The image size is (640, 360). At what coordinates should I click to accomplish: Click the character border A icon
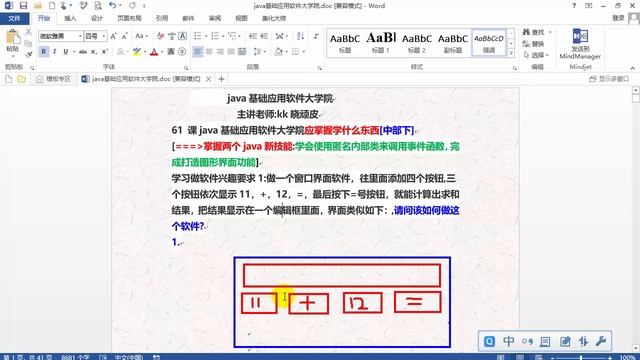tap(183, 36)
